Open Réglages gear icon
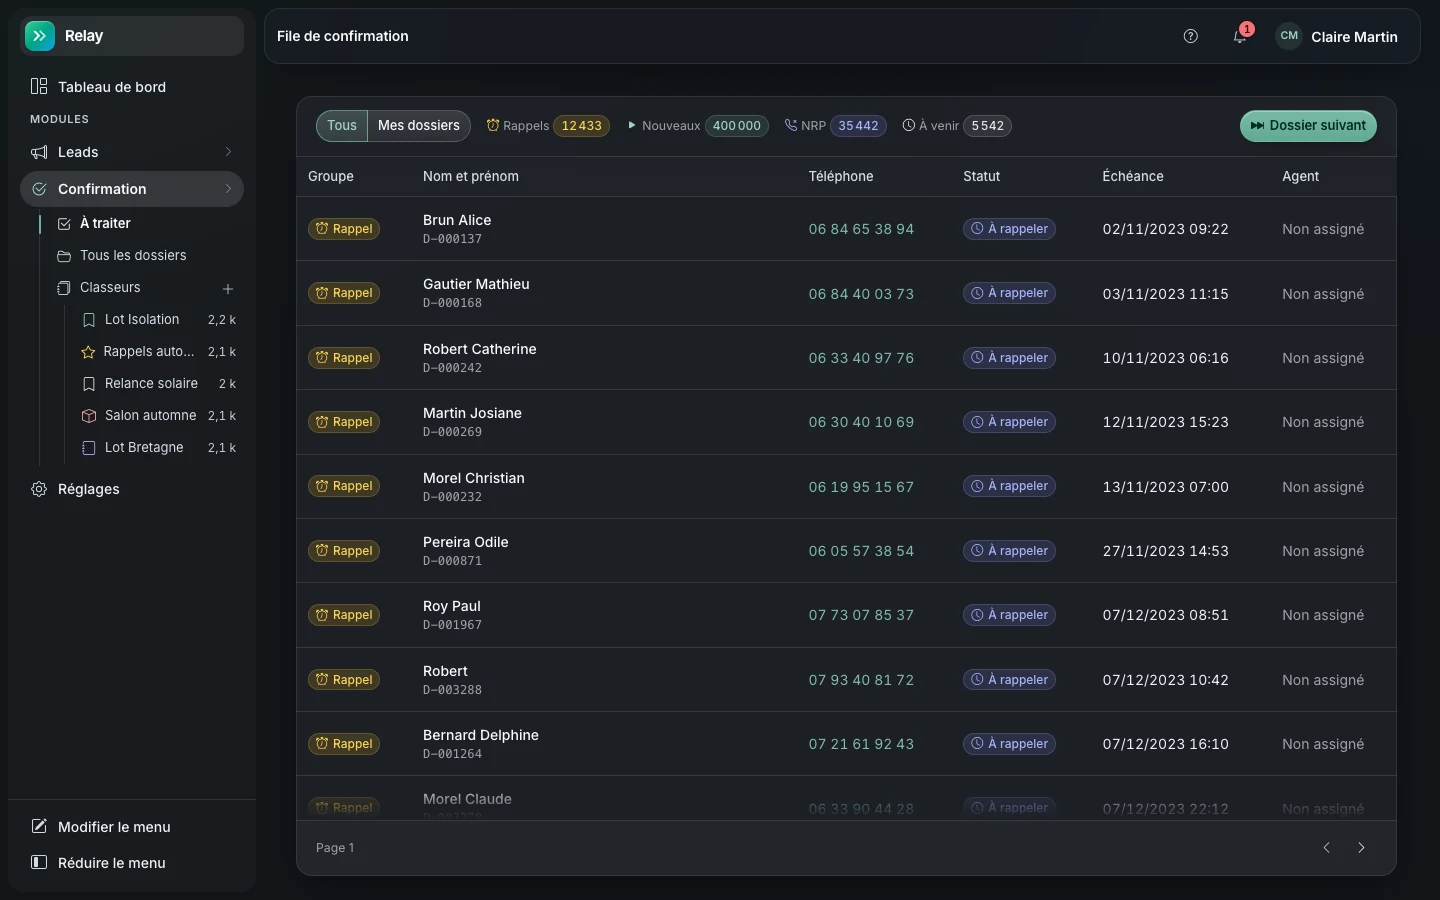 [39, 489]
